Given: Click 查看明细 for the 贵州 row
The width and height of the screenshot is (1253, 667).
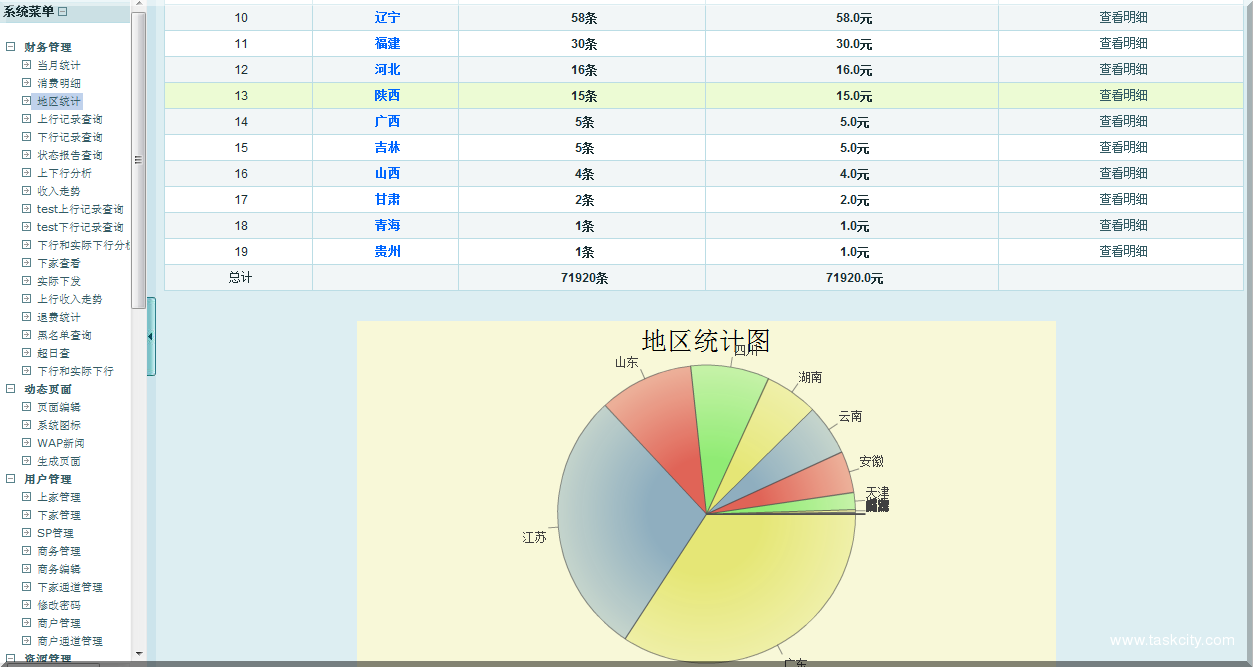Looking at the screenshot, I should [x=1123, y=252].
